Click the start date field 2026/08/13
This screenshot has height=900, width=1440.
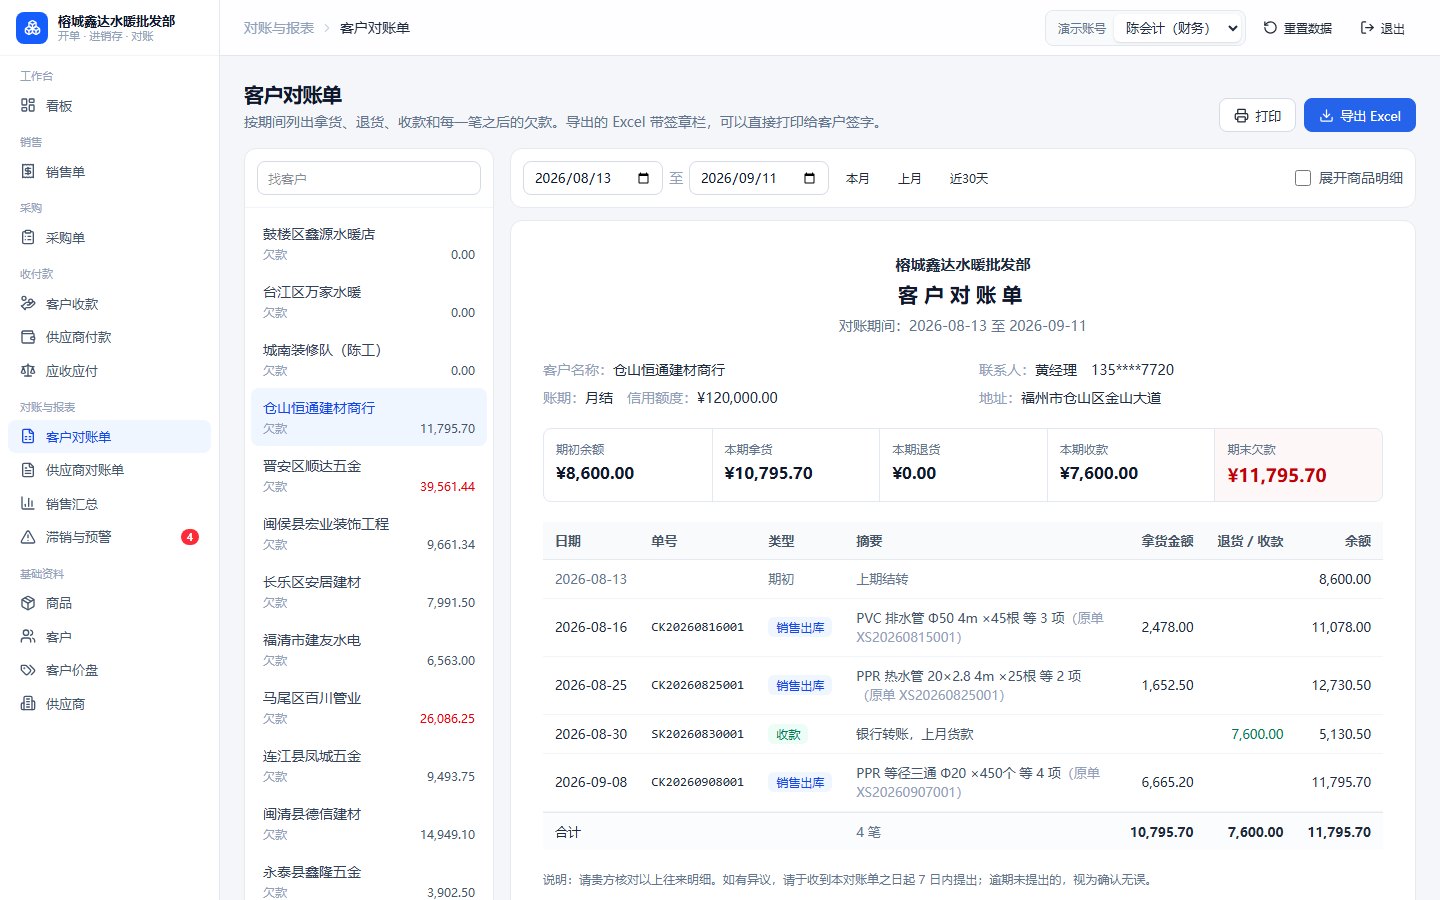[593, 178]
